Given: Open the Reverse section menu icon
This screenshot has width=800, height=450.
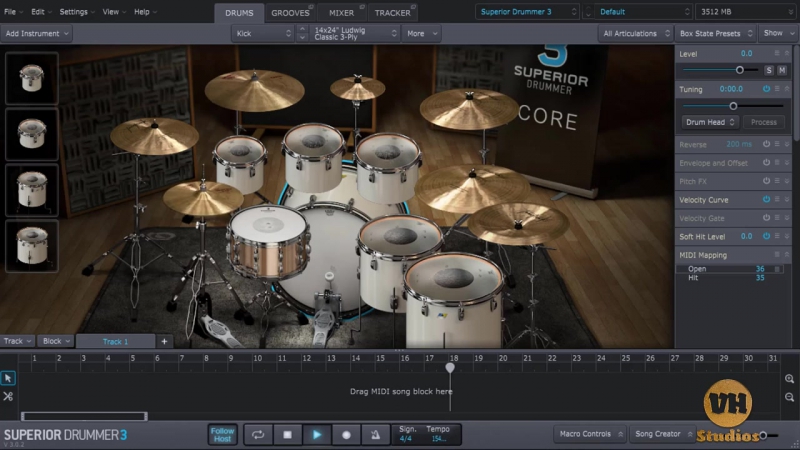Looking at the screenshot, I should tap(777, 144).
